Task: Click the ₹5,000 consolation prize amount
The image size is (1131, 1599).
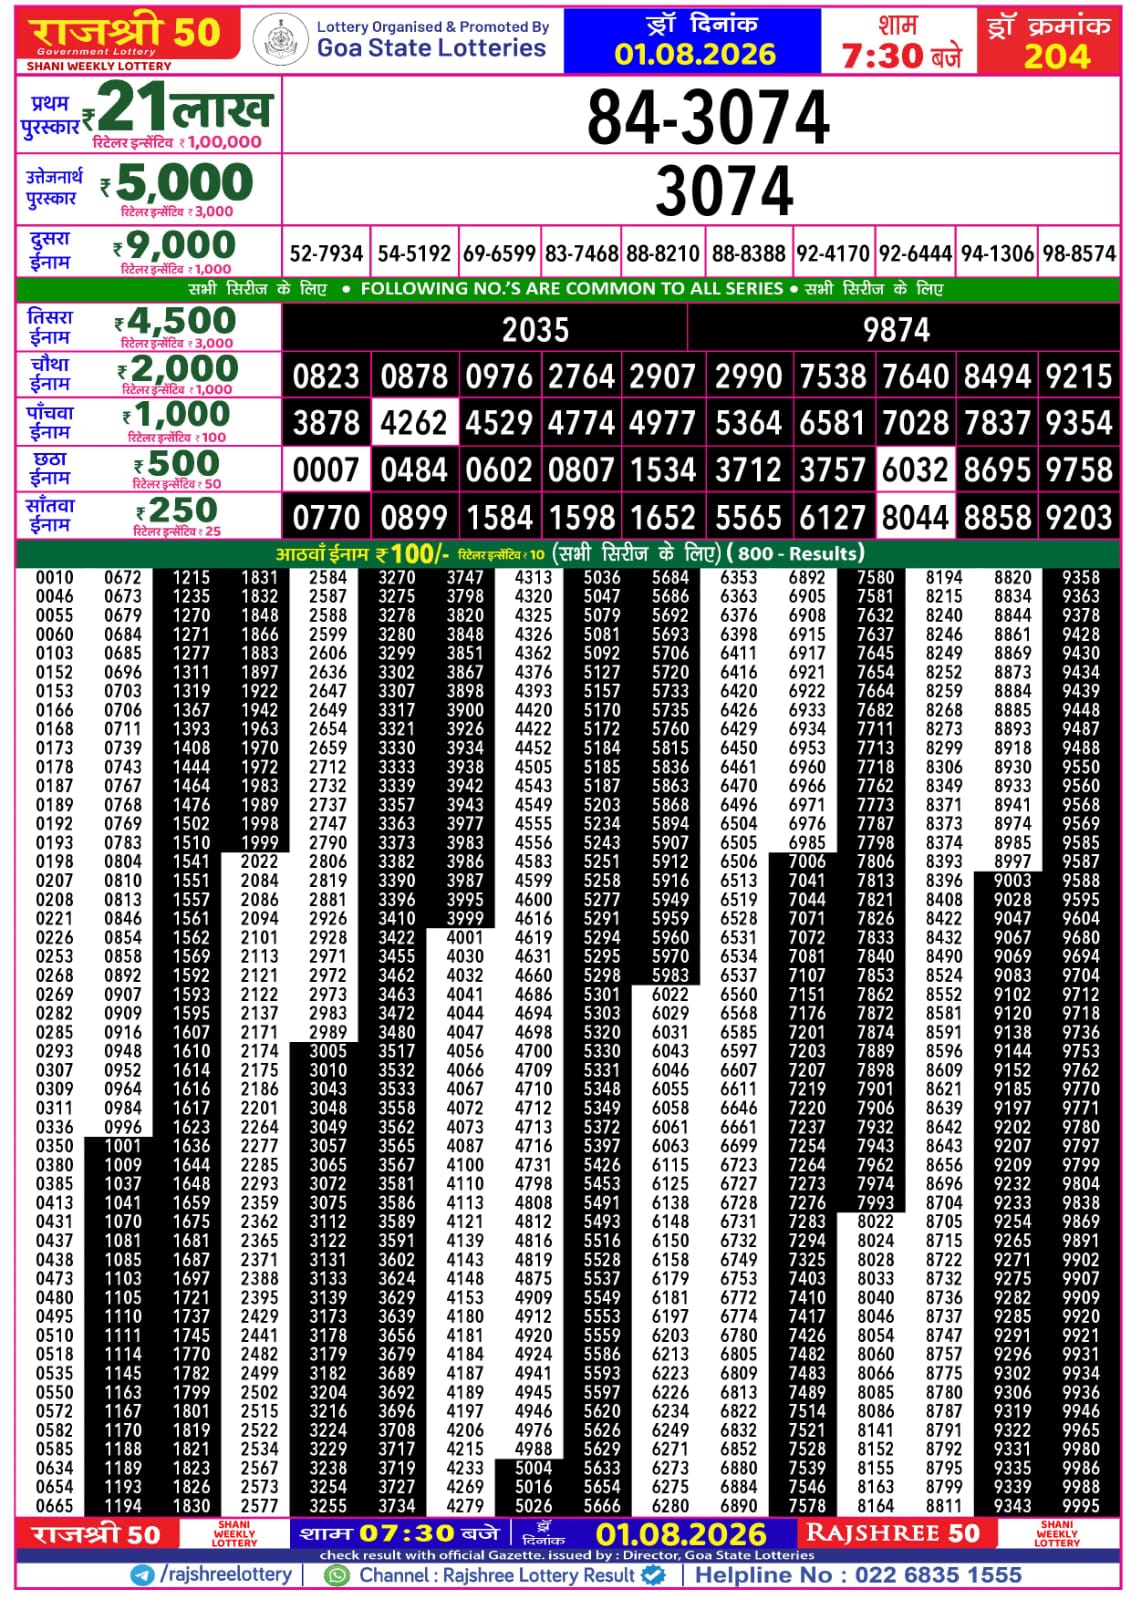Action: (x=177, y=183)
